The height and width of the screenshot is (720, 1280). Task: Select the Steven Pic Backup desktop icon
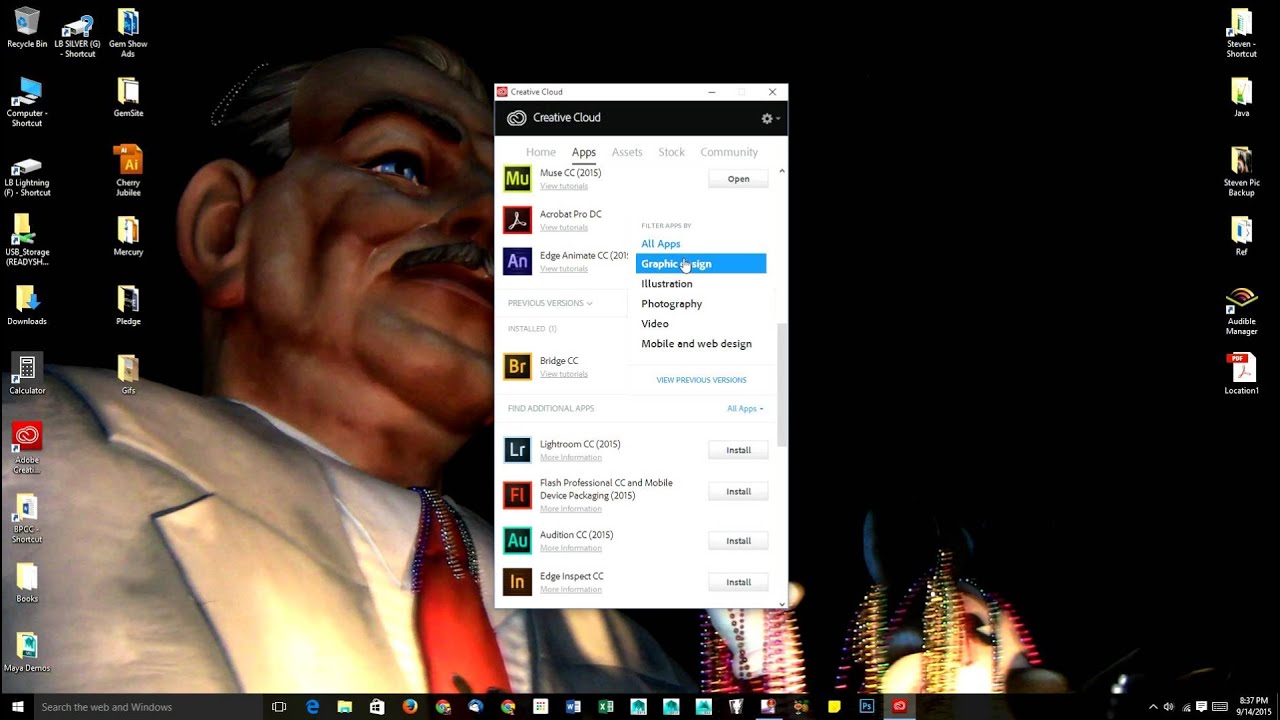(x=1241, y=171)
